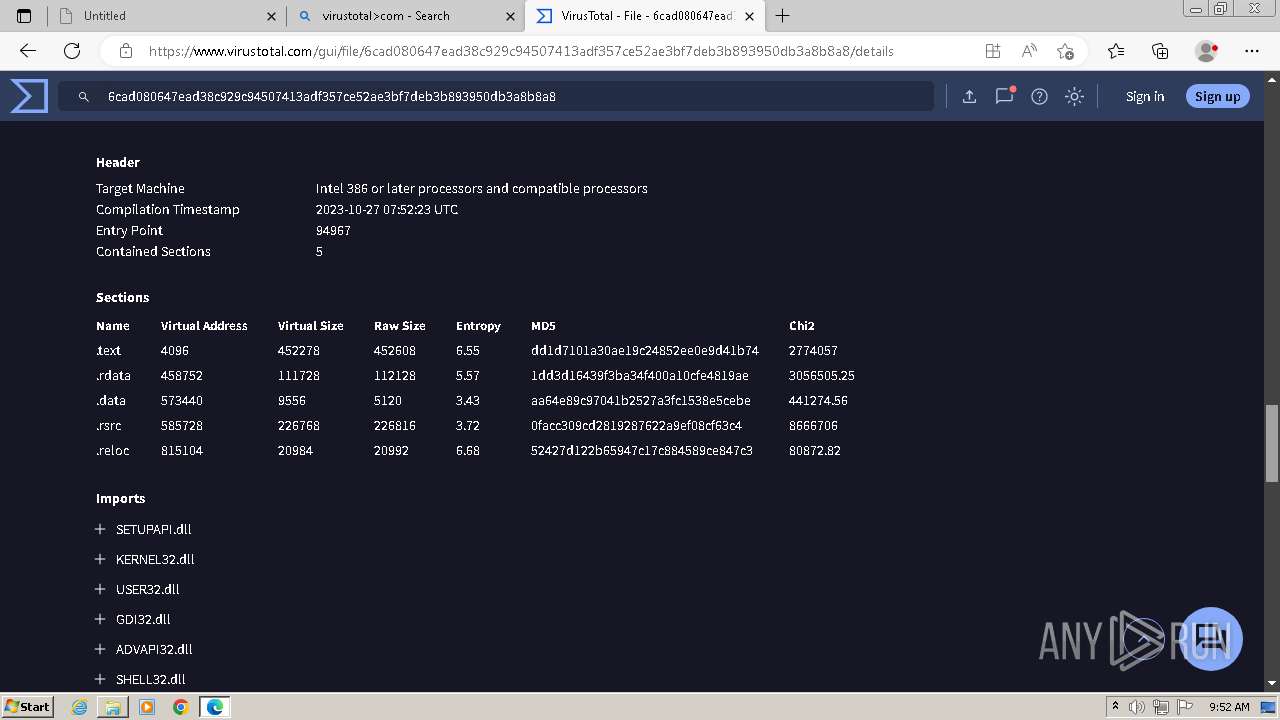Click the read aloud icon
This screenshot has width=1280, height=720.
click(x=1029, y=51)
